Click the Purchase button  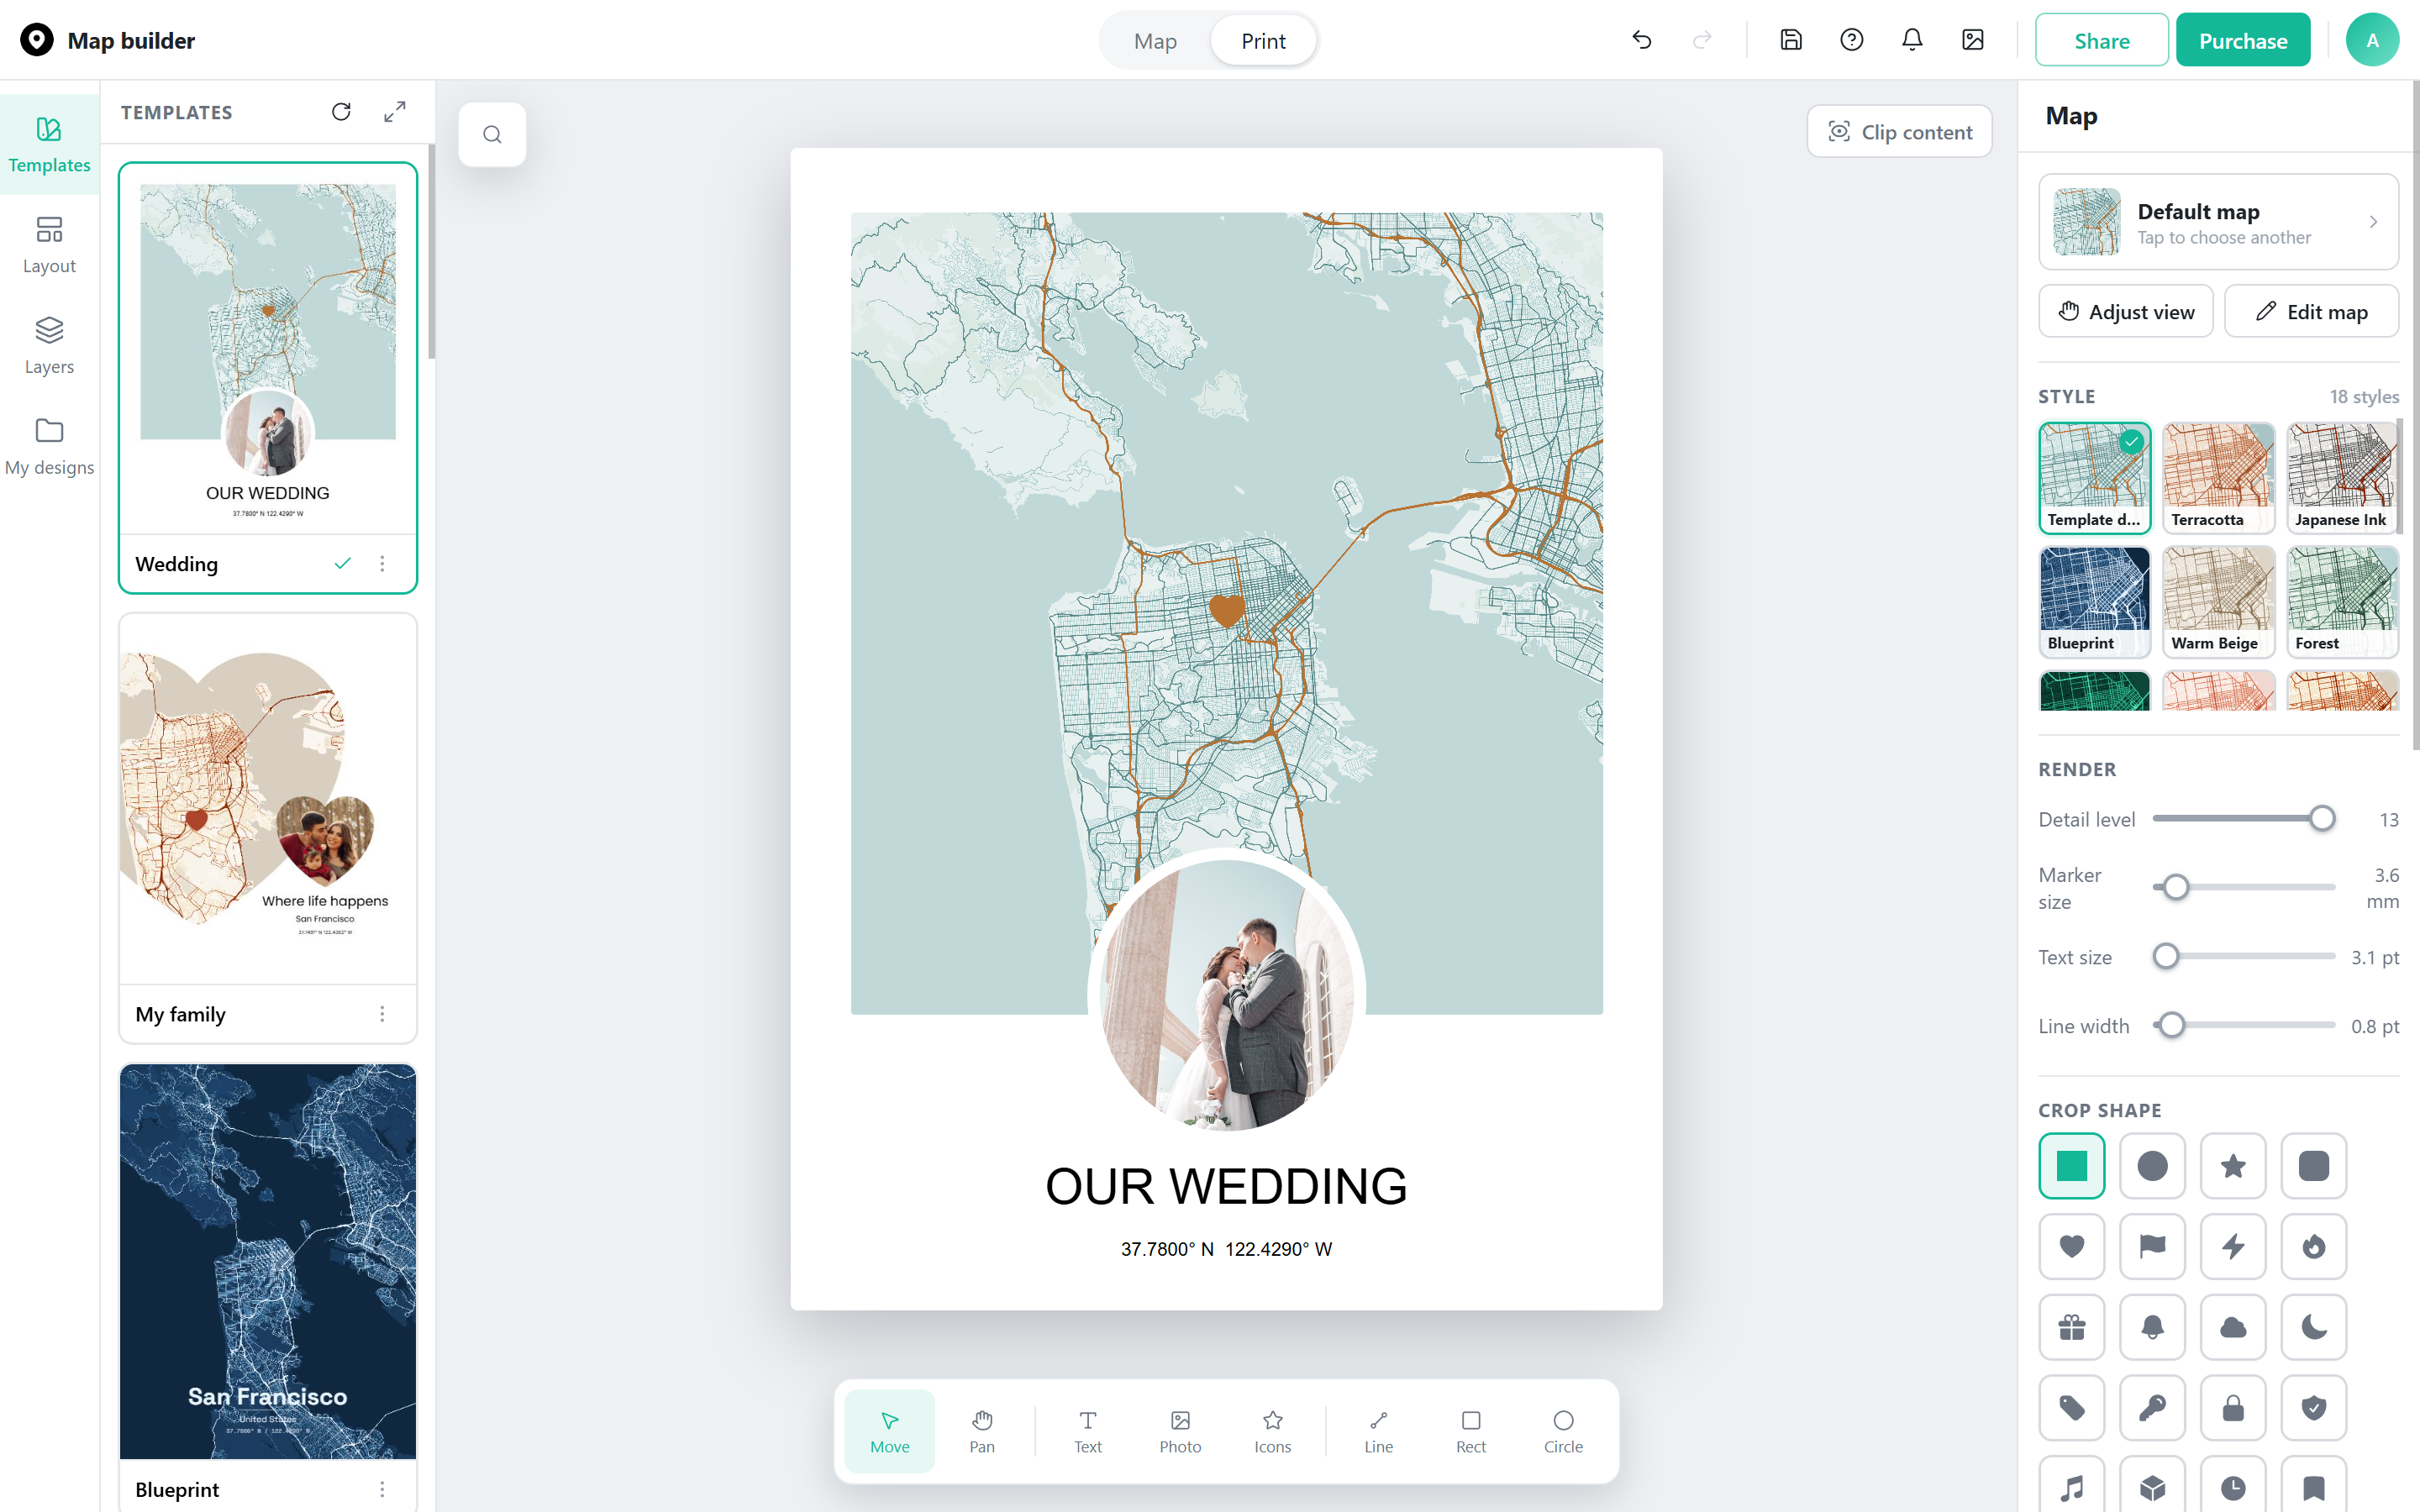click(x=2243, y=40)
